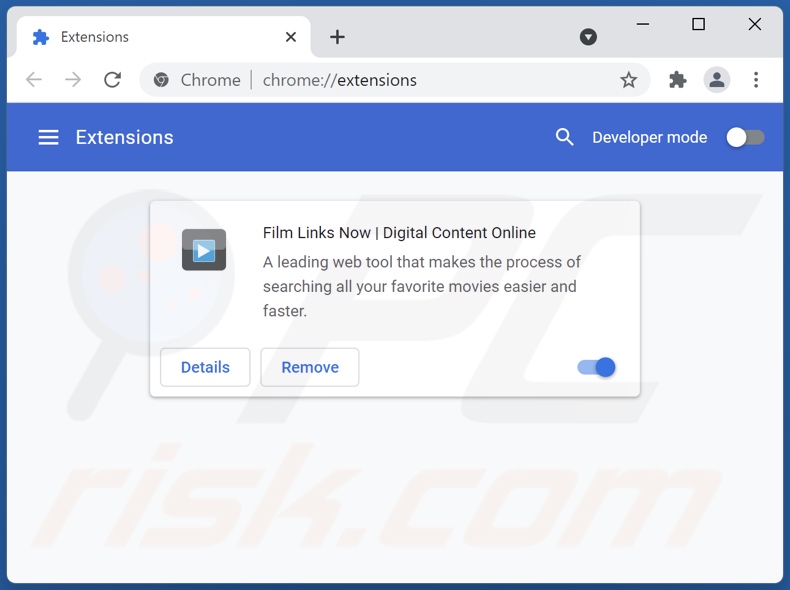Open the Extensions hamburger main menu

click(x=48, y=137)
